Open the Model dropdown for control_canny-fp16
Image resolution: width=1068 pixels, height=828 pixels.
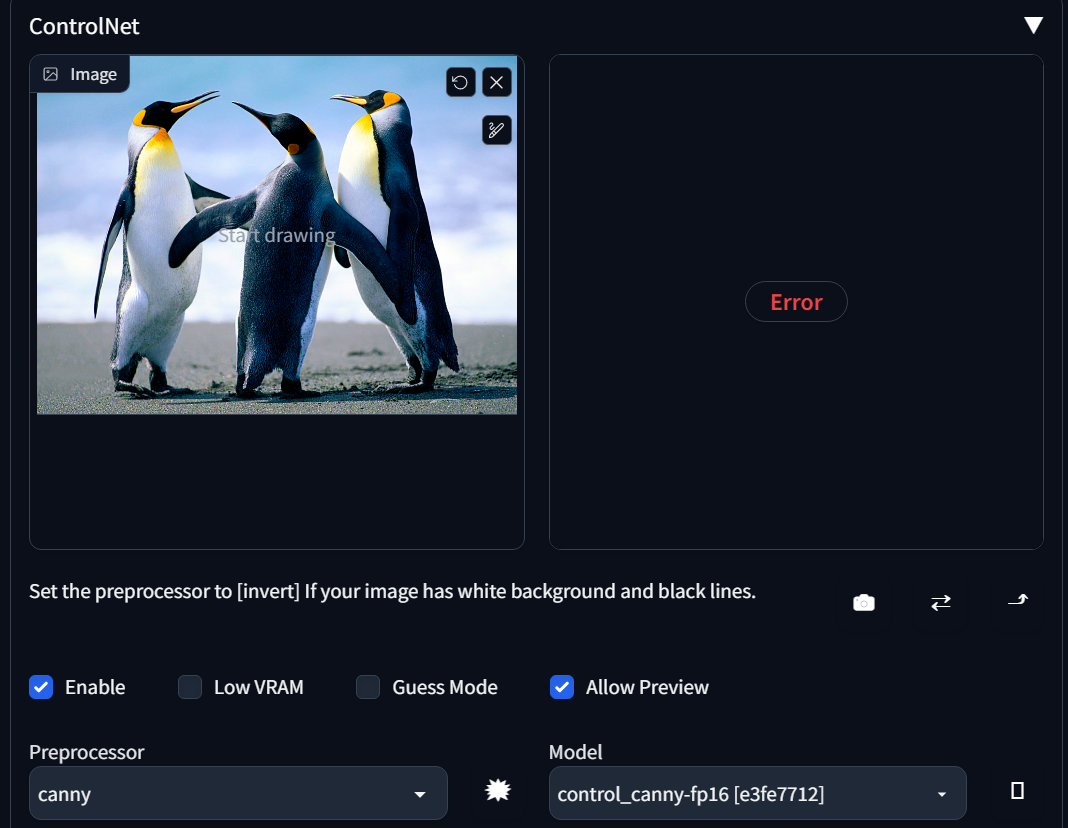[757, 793]
